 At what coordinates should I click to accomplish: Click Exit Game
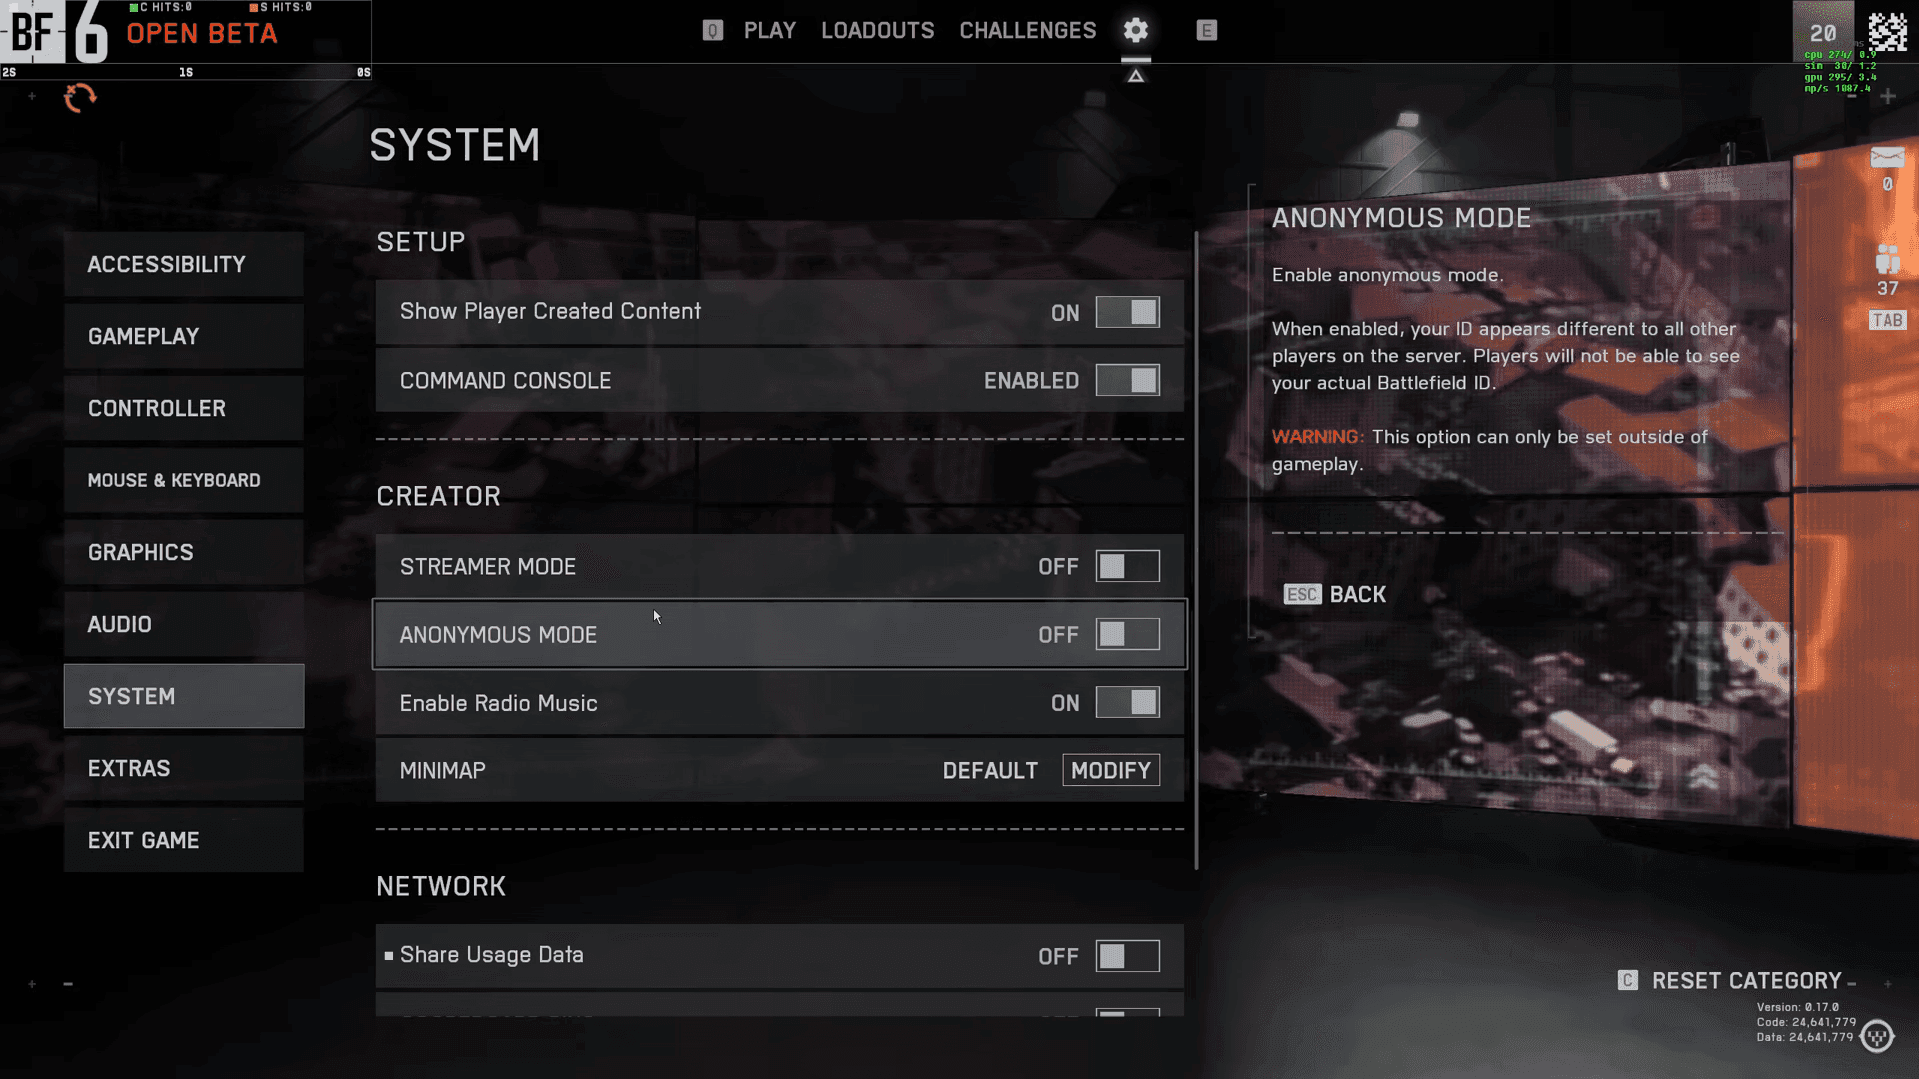pyautogui.click(x=184, y=840)
